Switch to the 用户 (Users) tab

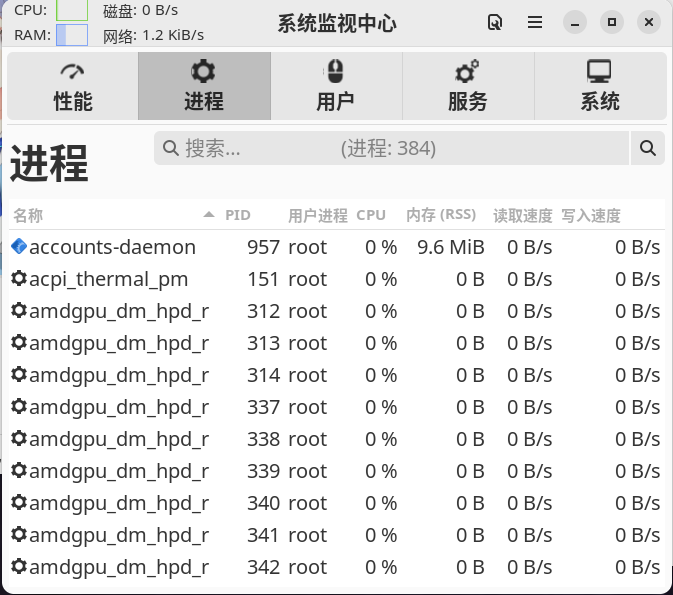[335, 86]
